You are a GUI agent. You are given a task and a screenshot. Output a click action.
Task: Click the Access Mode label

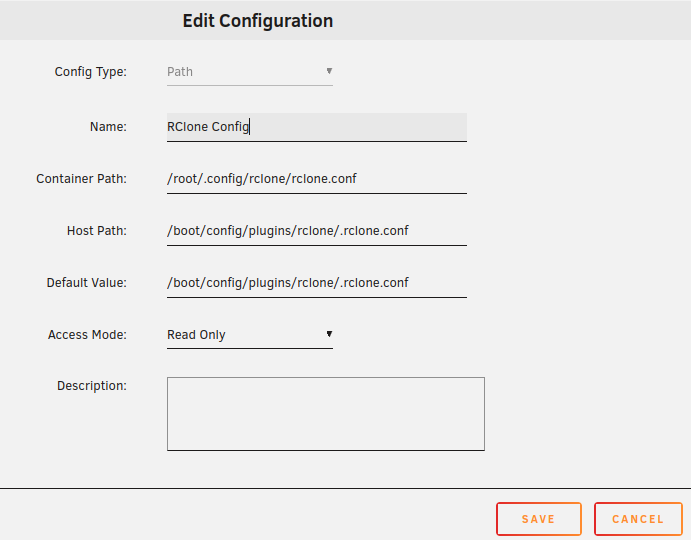point(87,335)
